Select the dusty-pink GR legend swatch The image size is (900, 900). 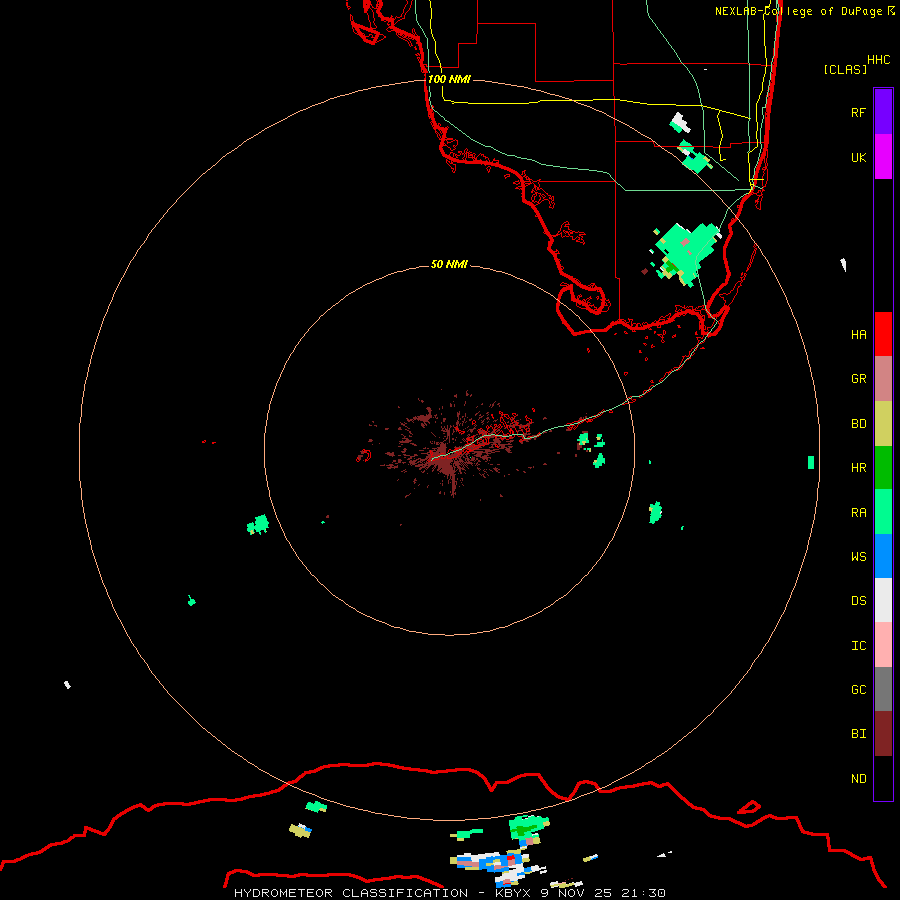click(x=883, y=379)
